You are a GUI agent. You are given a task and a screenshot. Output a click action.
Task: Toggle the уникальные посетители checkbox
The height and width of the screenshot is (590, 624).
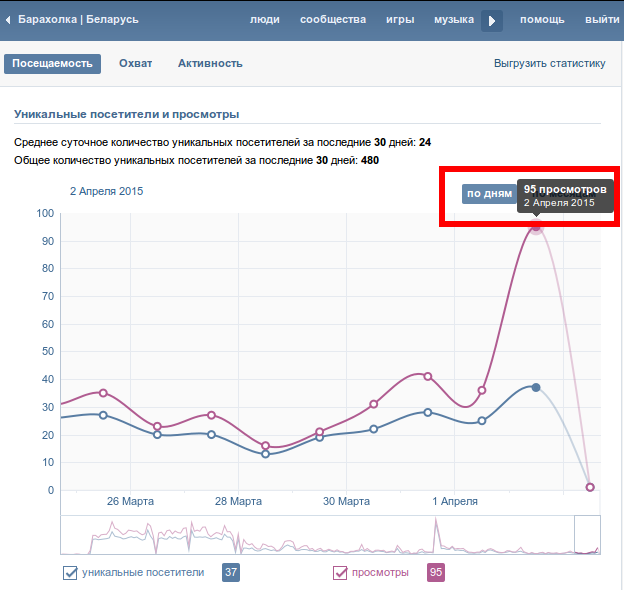(x=70, y=573)
